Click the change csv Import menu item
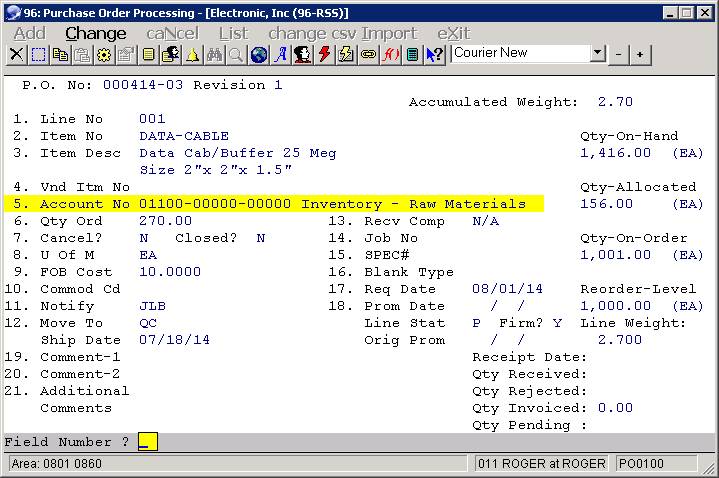The height and width of the screenshot is (478, 719). [342, 33]
